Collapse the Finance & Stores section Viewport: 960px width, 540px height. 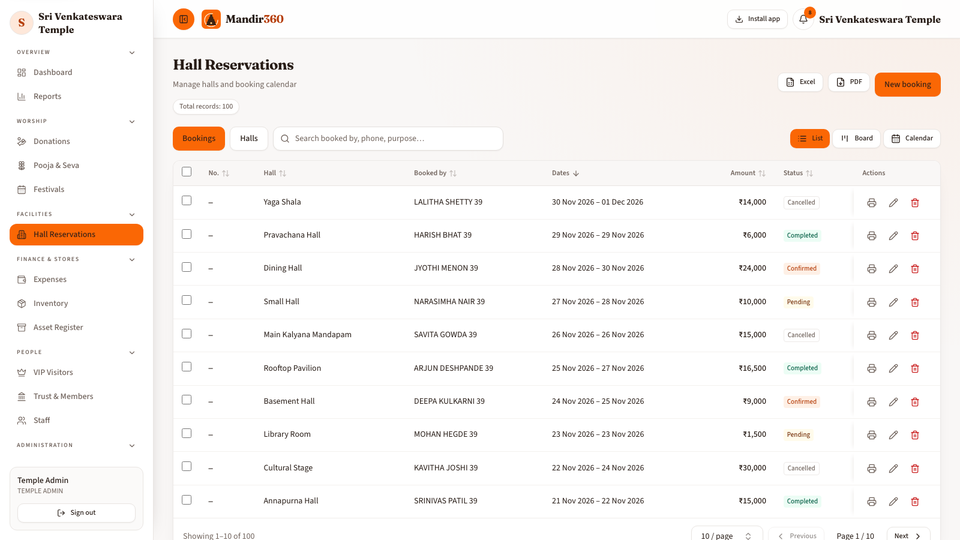click(132, 260)
